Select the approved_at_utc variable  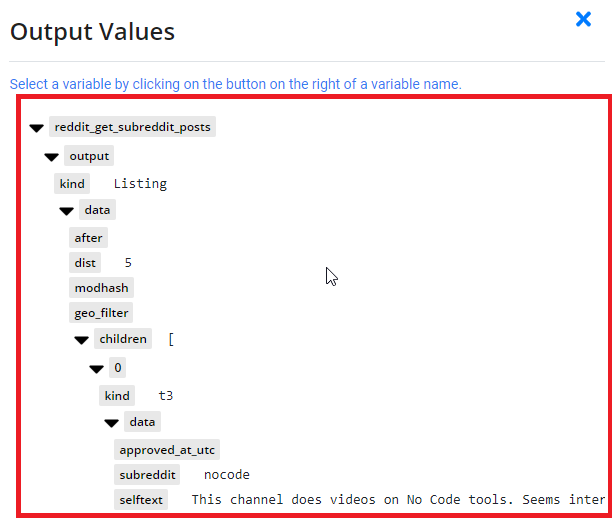pos(167,450)
